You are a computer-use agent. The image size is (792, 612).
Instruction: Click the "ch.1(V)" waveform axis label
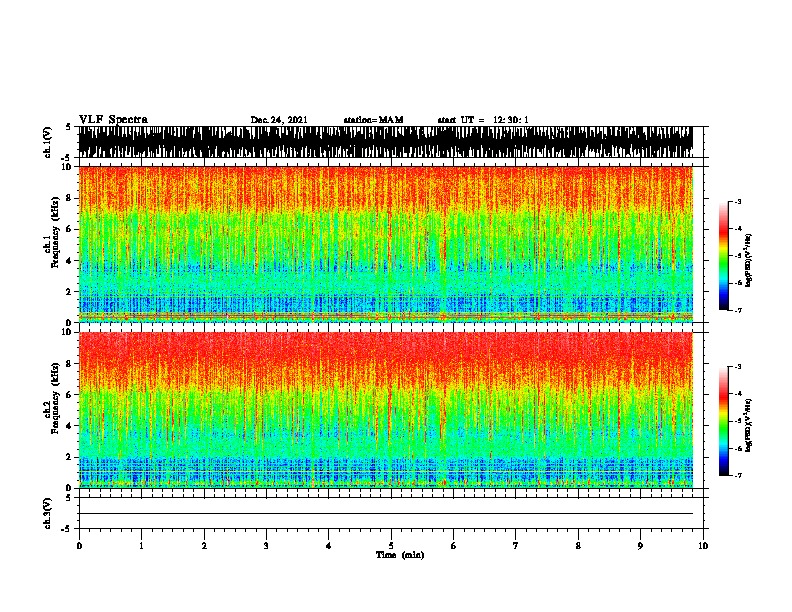[x=47, y=142]
